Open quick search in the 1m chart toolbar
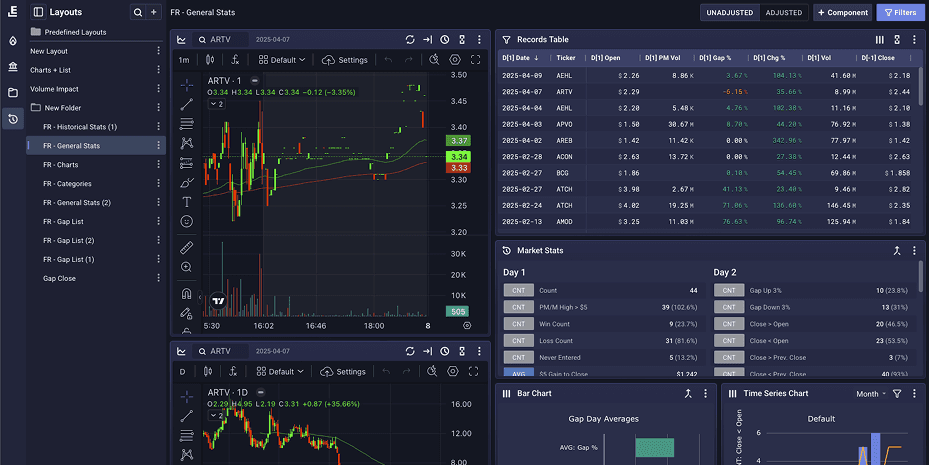929x465 pixels. [434, 60]
